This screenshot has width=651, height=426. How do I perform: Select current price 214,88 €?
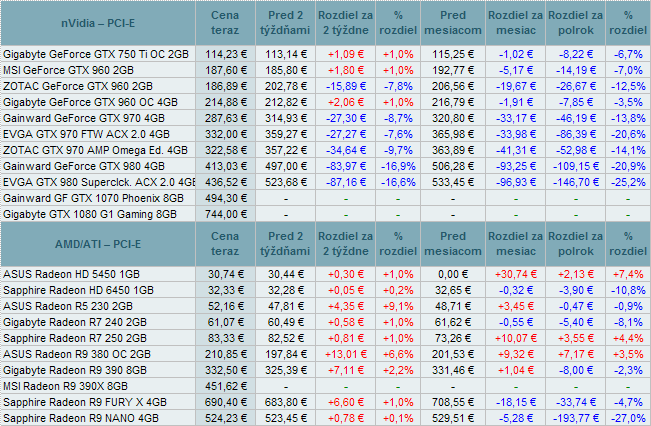226,102
